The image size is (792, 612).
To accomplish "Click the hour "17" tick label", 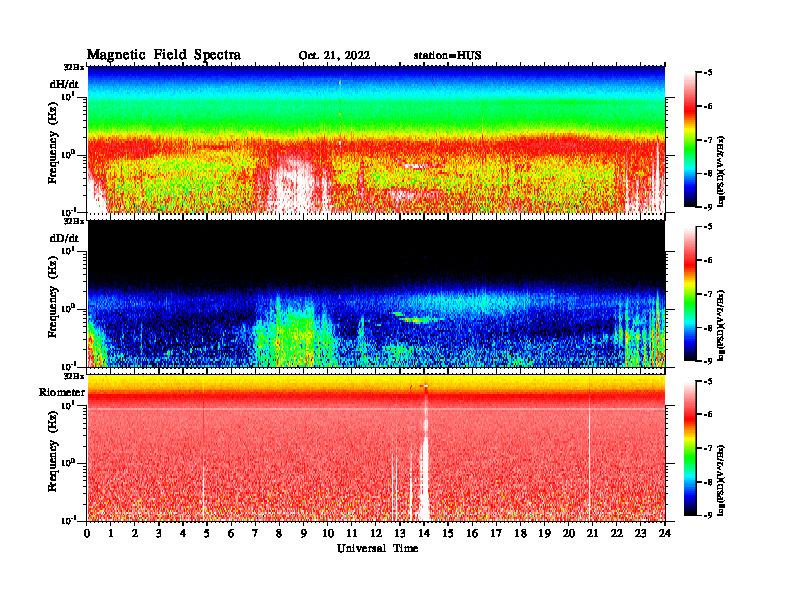I will click(x=496, y=534).
